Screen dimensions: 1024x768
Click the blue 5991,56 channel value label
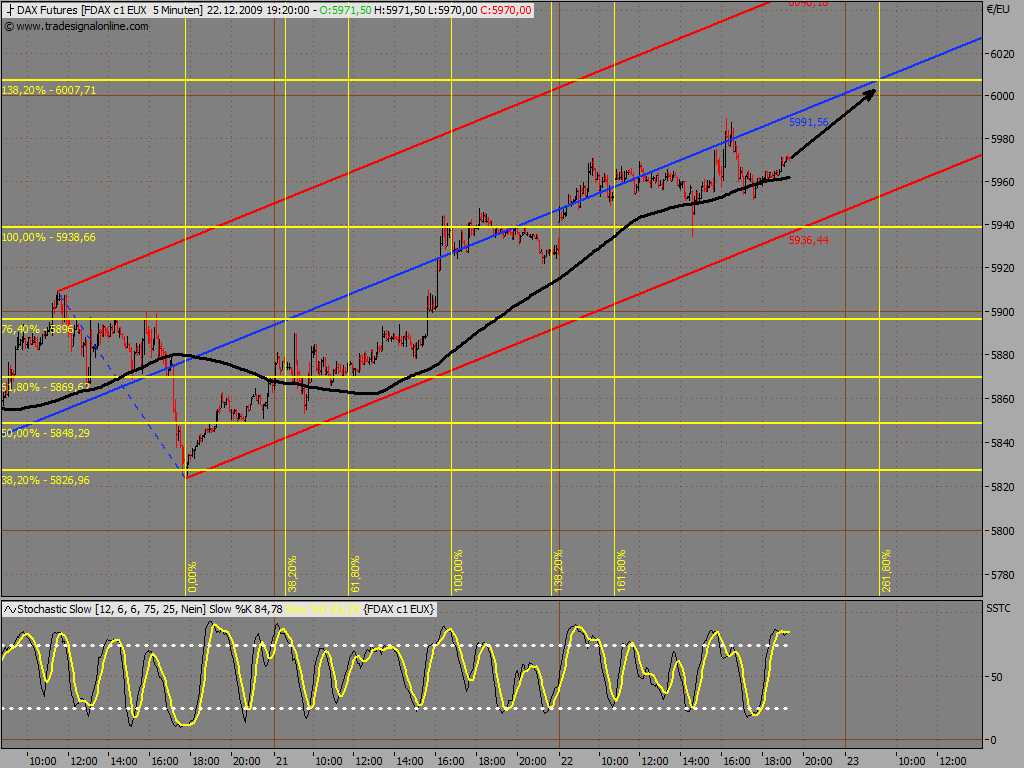click(808, 122)
